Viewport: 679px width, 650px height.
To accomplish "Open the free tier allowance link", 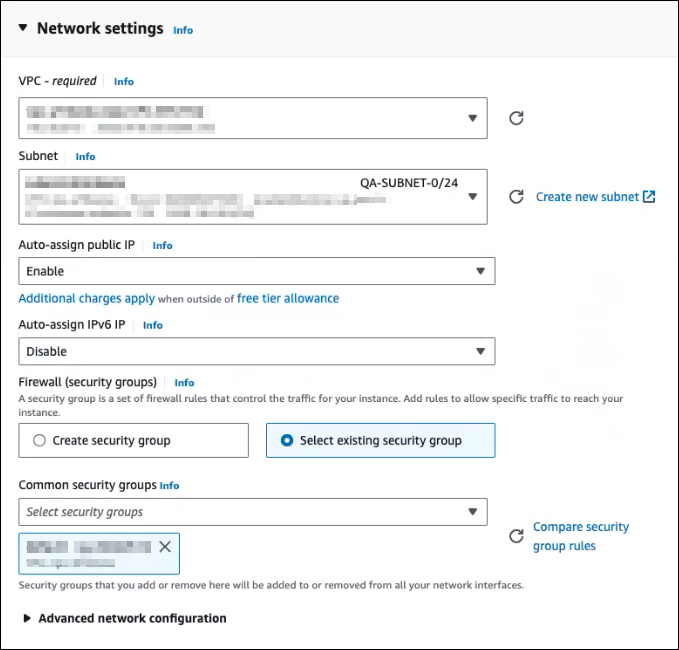I will click(288, 298).
